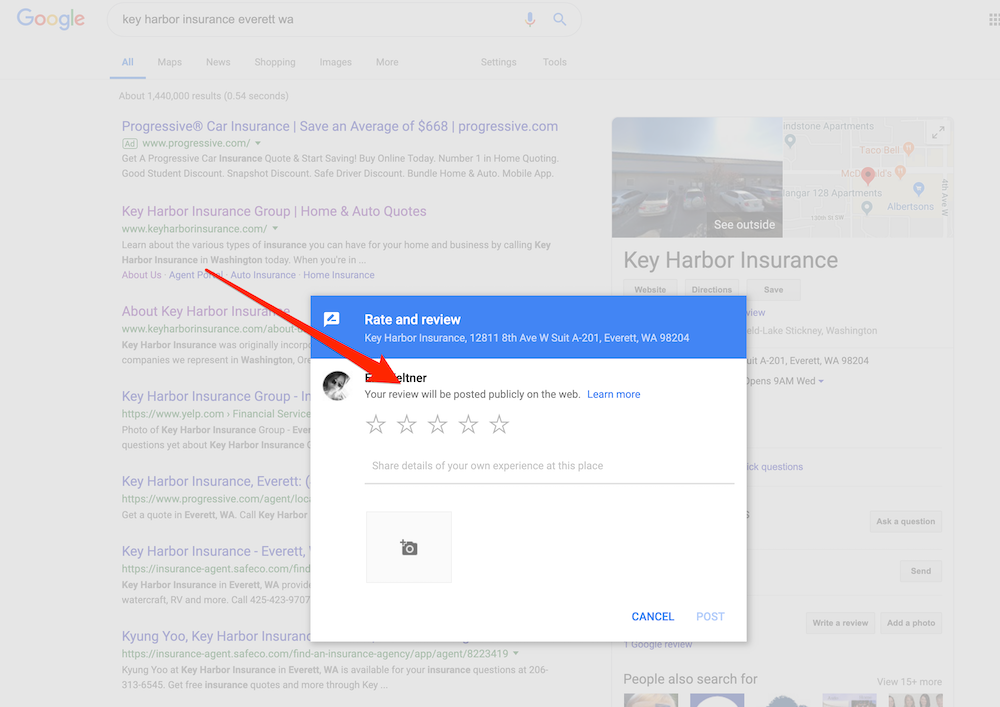Viewport: 1000px width, 707px height.
Task: Expand the opening hours dropdown arrow
Action: point(821,381)
